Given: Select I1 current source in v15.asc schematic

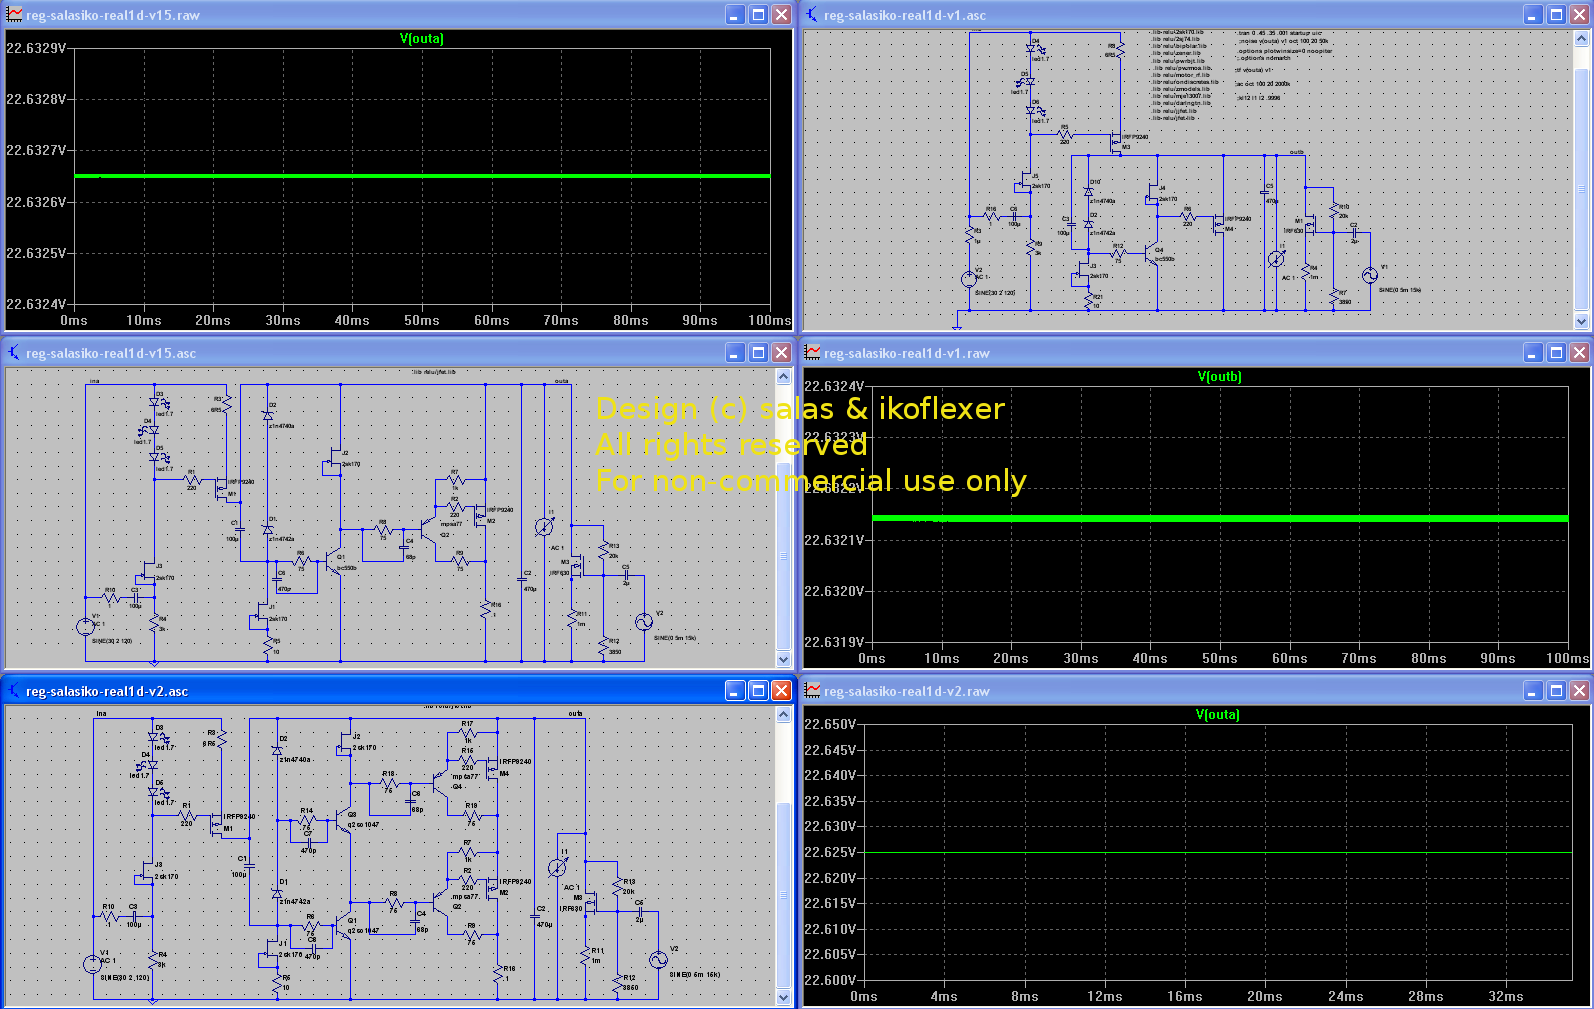Looking at the screenshot, I should (x=544, y=526).
